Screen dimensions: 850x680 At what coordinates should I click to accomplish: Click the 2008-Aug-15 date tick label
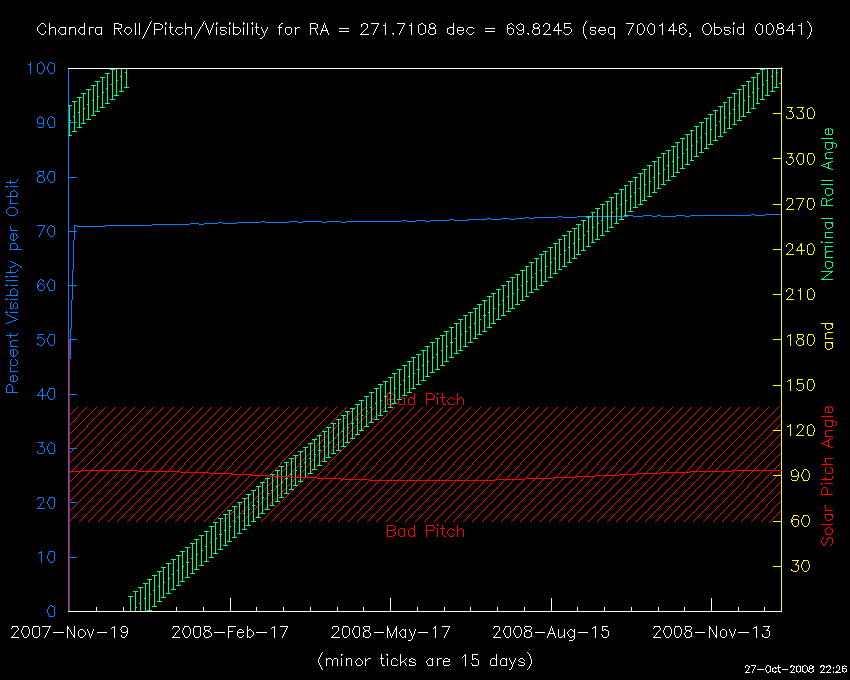[550, 632]
